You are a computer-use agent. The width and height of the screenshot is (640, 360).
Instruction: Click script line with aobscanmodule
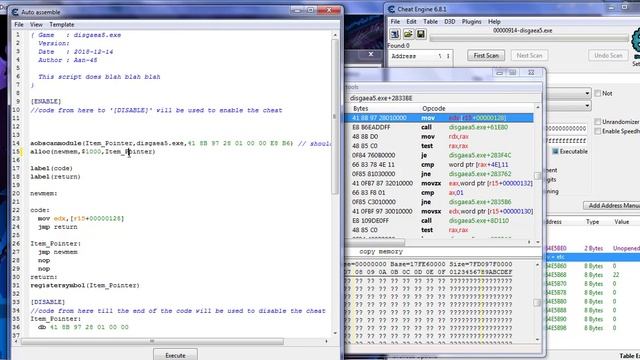pyautogui.click(x=180, y=143)
